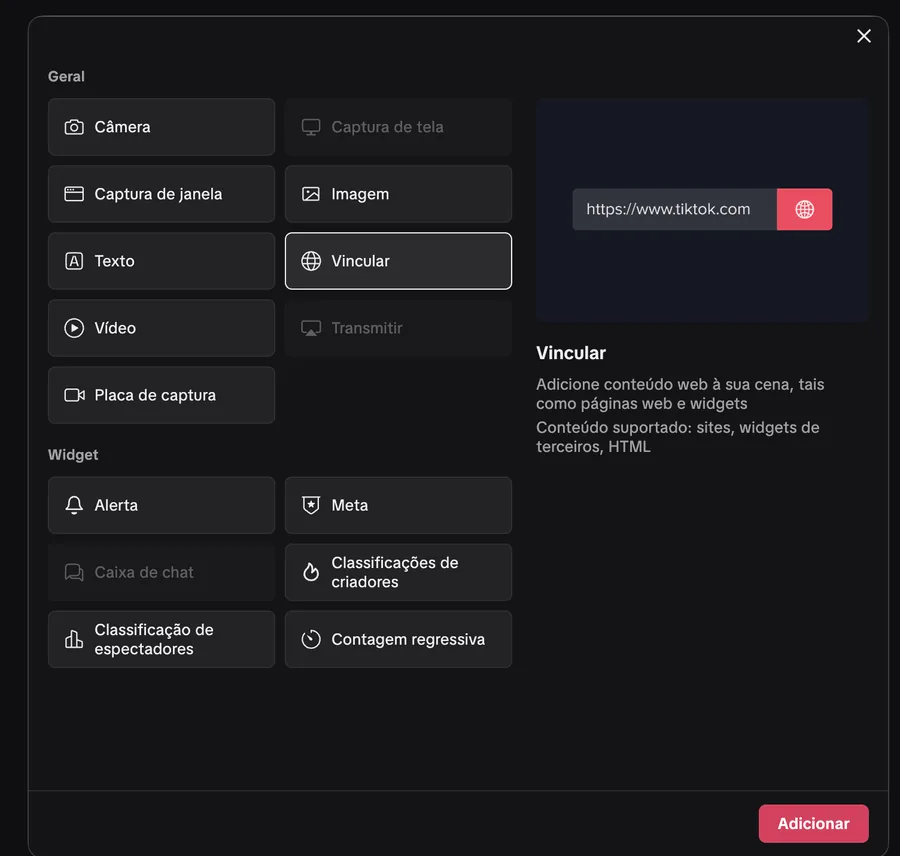Close the add source dialog
The image size is (900, 856).
(864, 36)
